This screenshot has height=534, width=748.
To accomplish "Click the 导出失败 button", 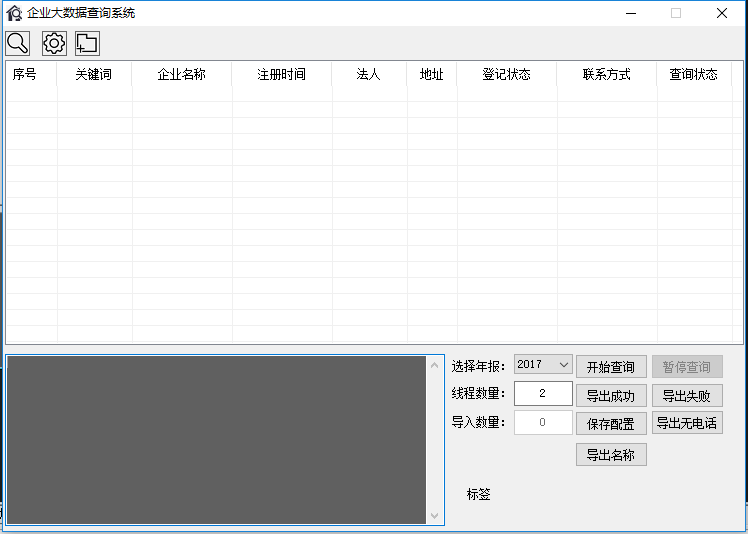I will click(687, 396).
